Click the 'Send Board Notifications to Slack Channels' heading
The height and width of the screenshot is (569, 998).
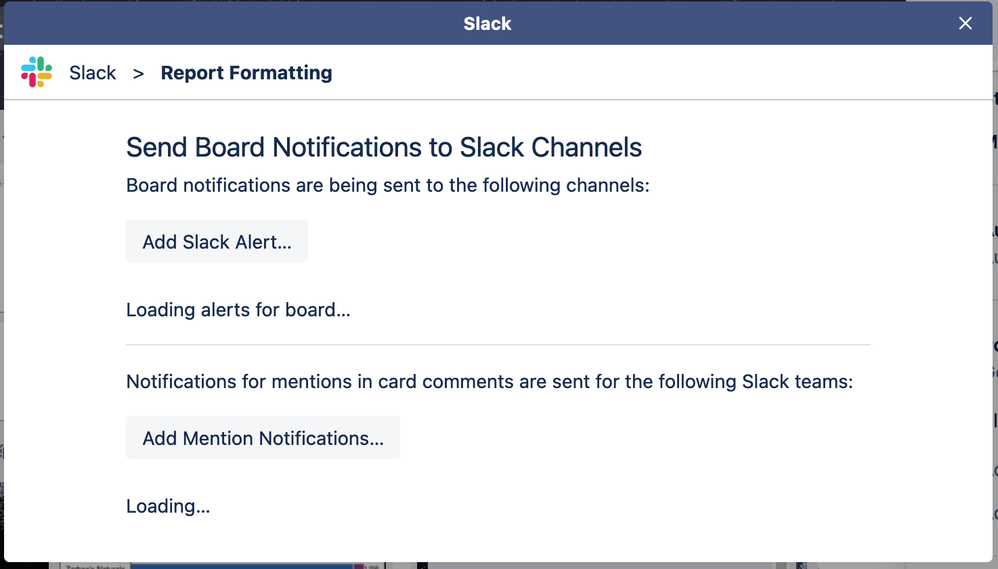click(x=384, y=147)
